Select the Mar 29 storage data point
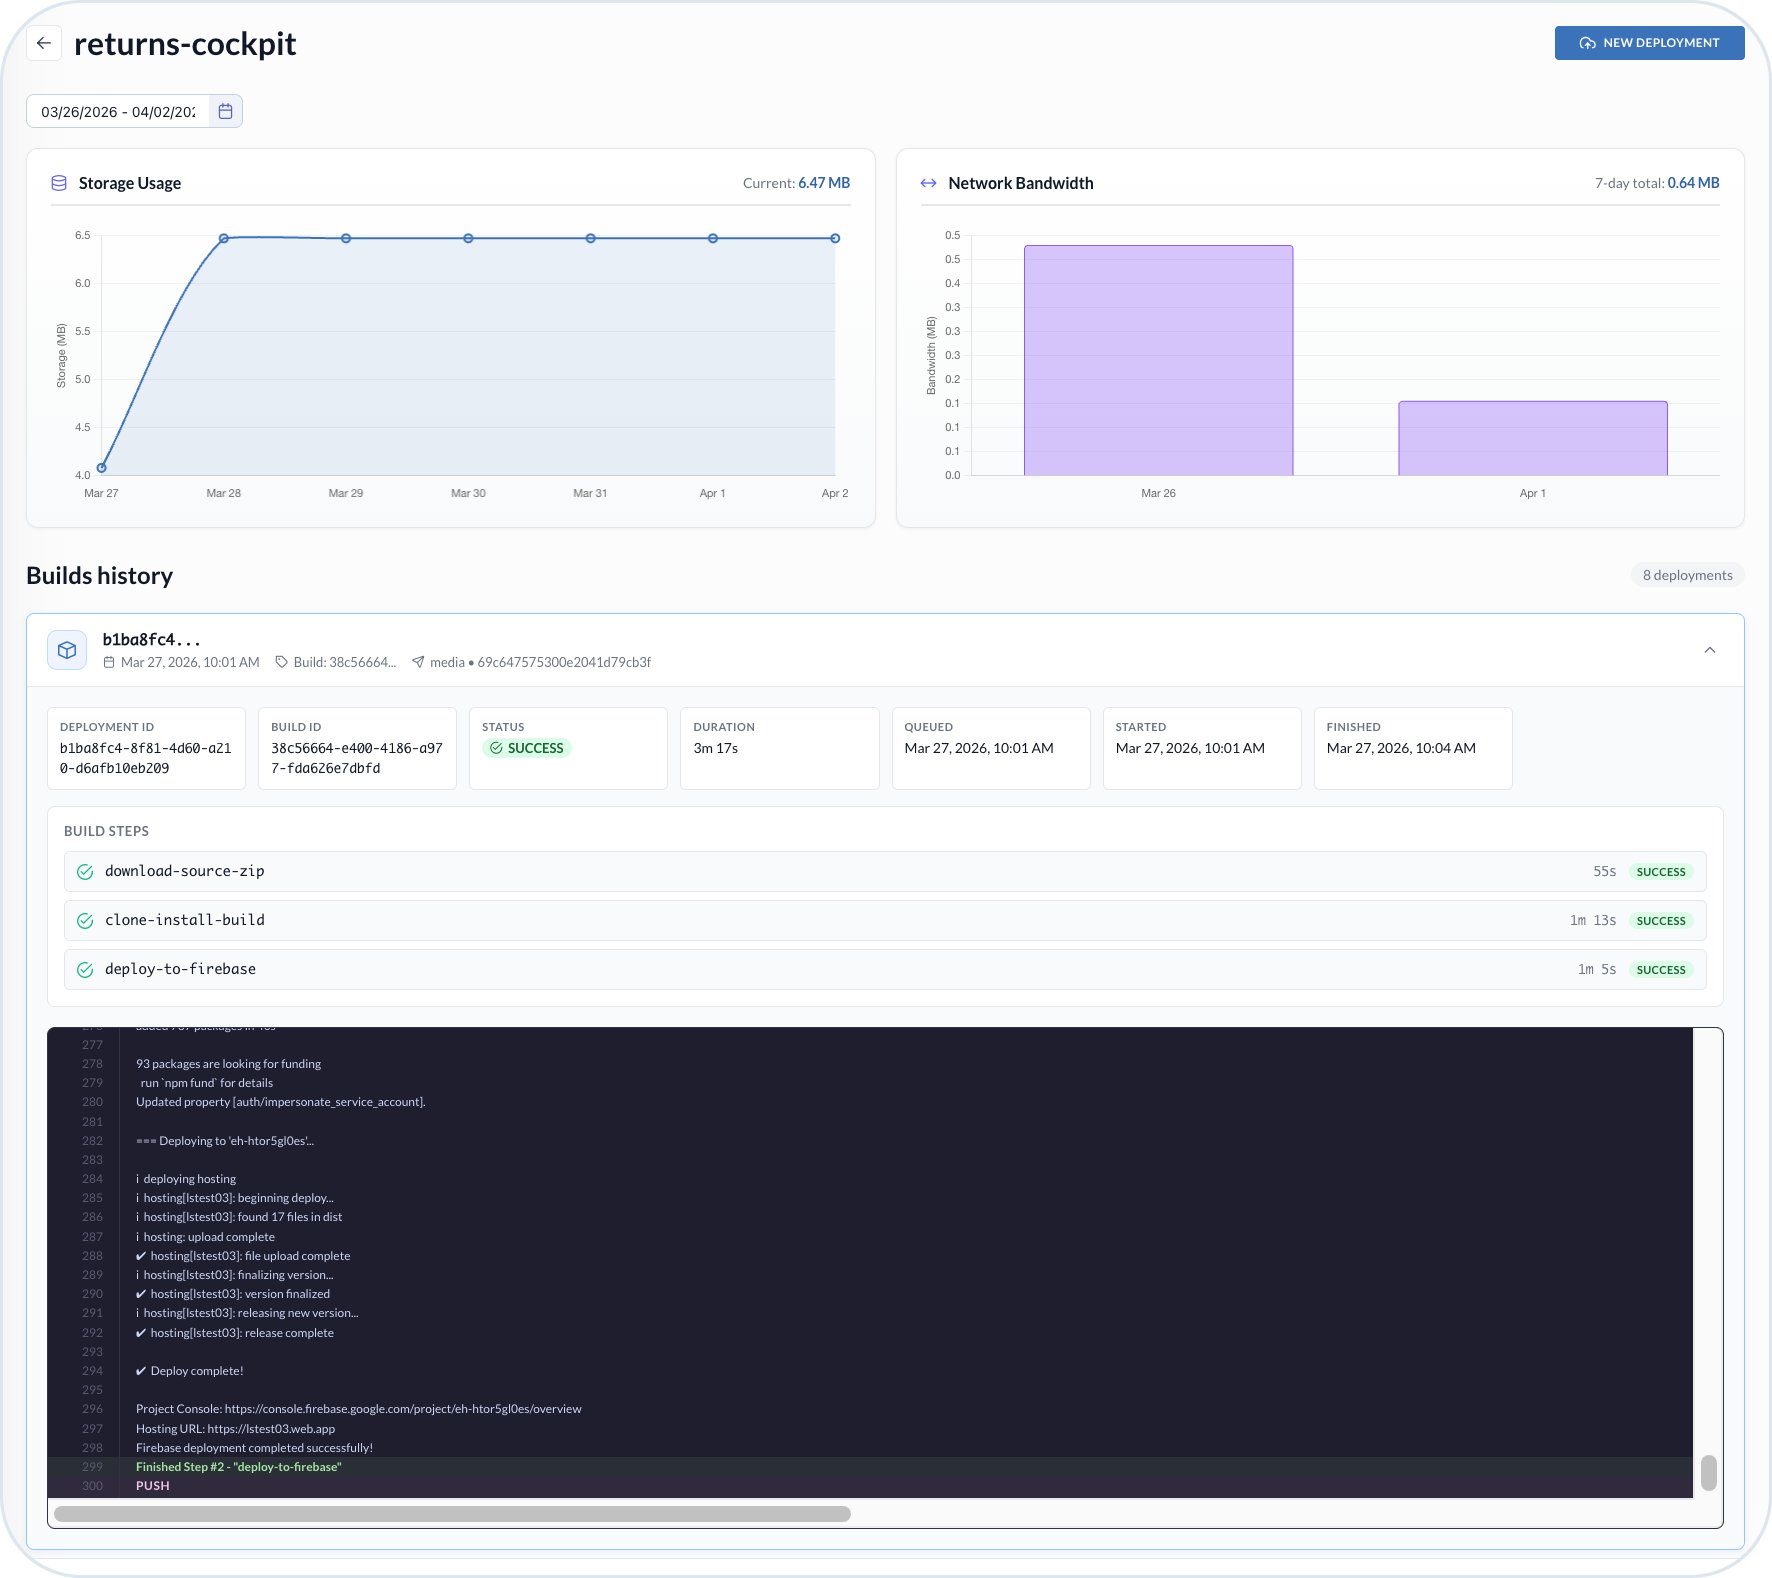The image size is (1772, 1578). click(x=346, y=238)
